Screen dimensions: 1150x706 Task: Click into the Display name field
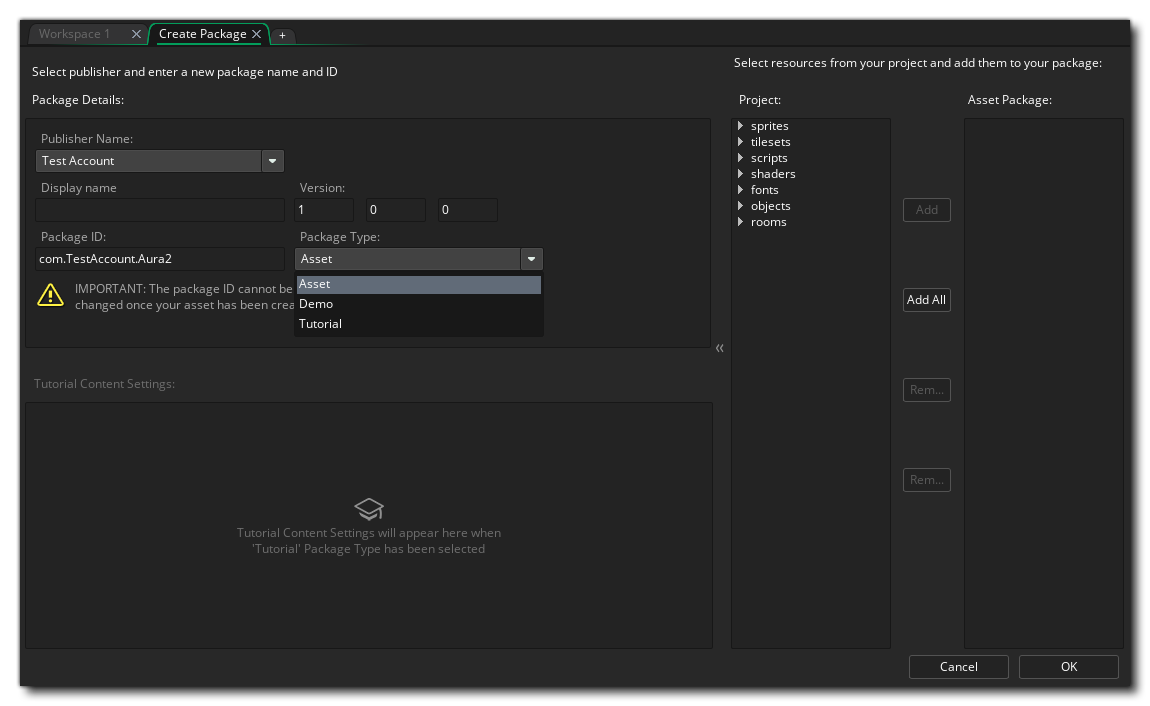pos(160,210)
